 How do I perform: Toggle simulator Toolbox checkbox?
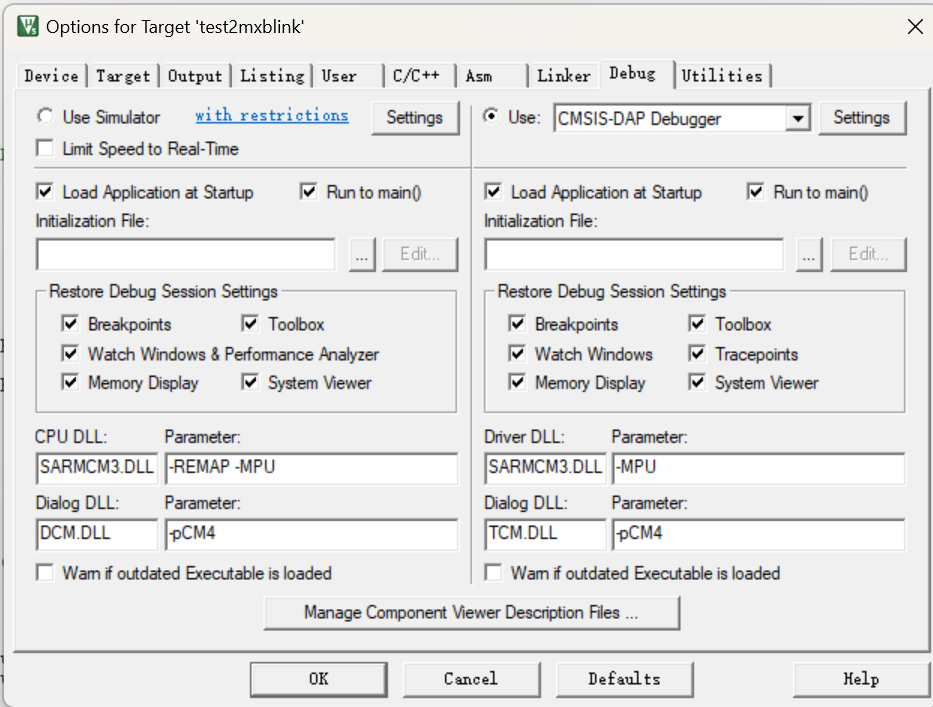coord(250,323)
